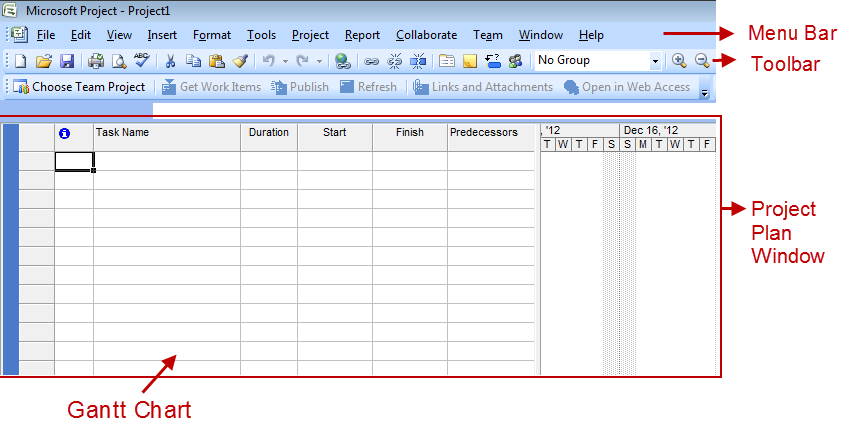Click the project document icon beside File
Image resolution: width=867 pixels, height=430 pixels.
click(x=20, y=34)
